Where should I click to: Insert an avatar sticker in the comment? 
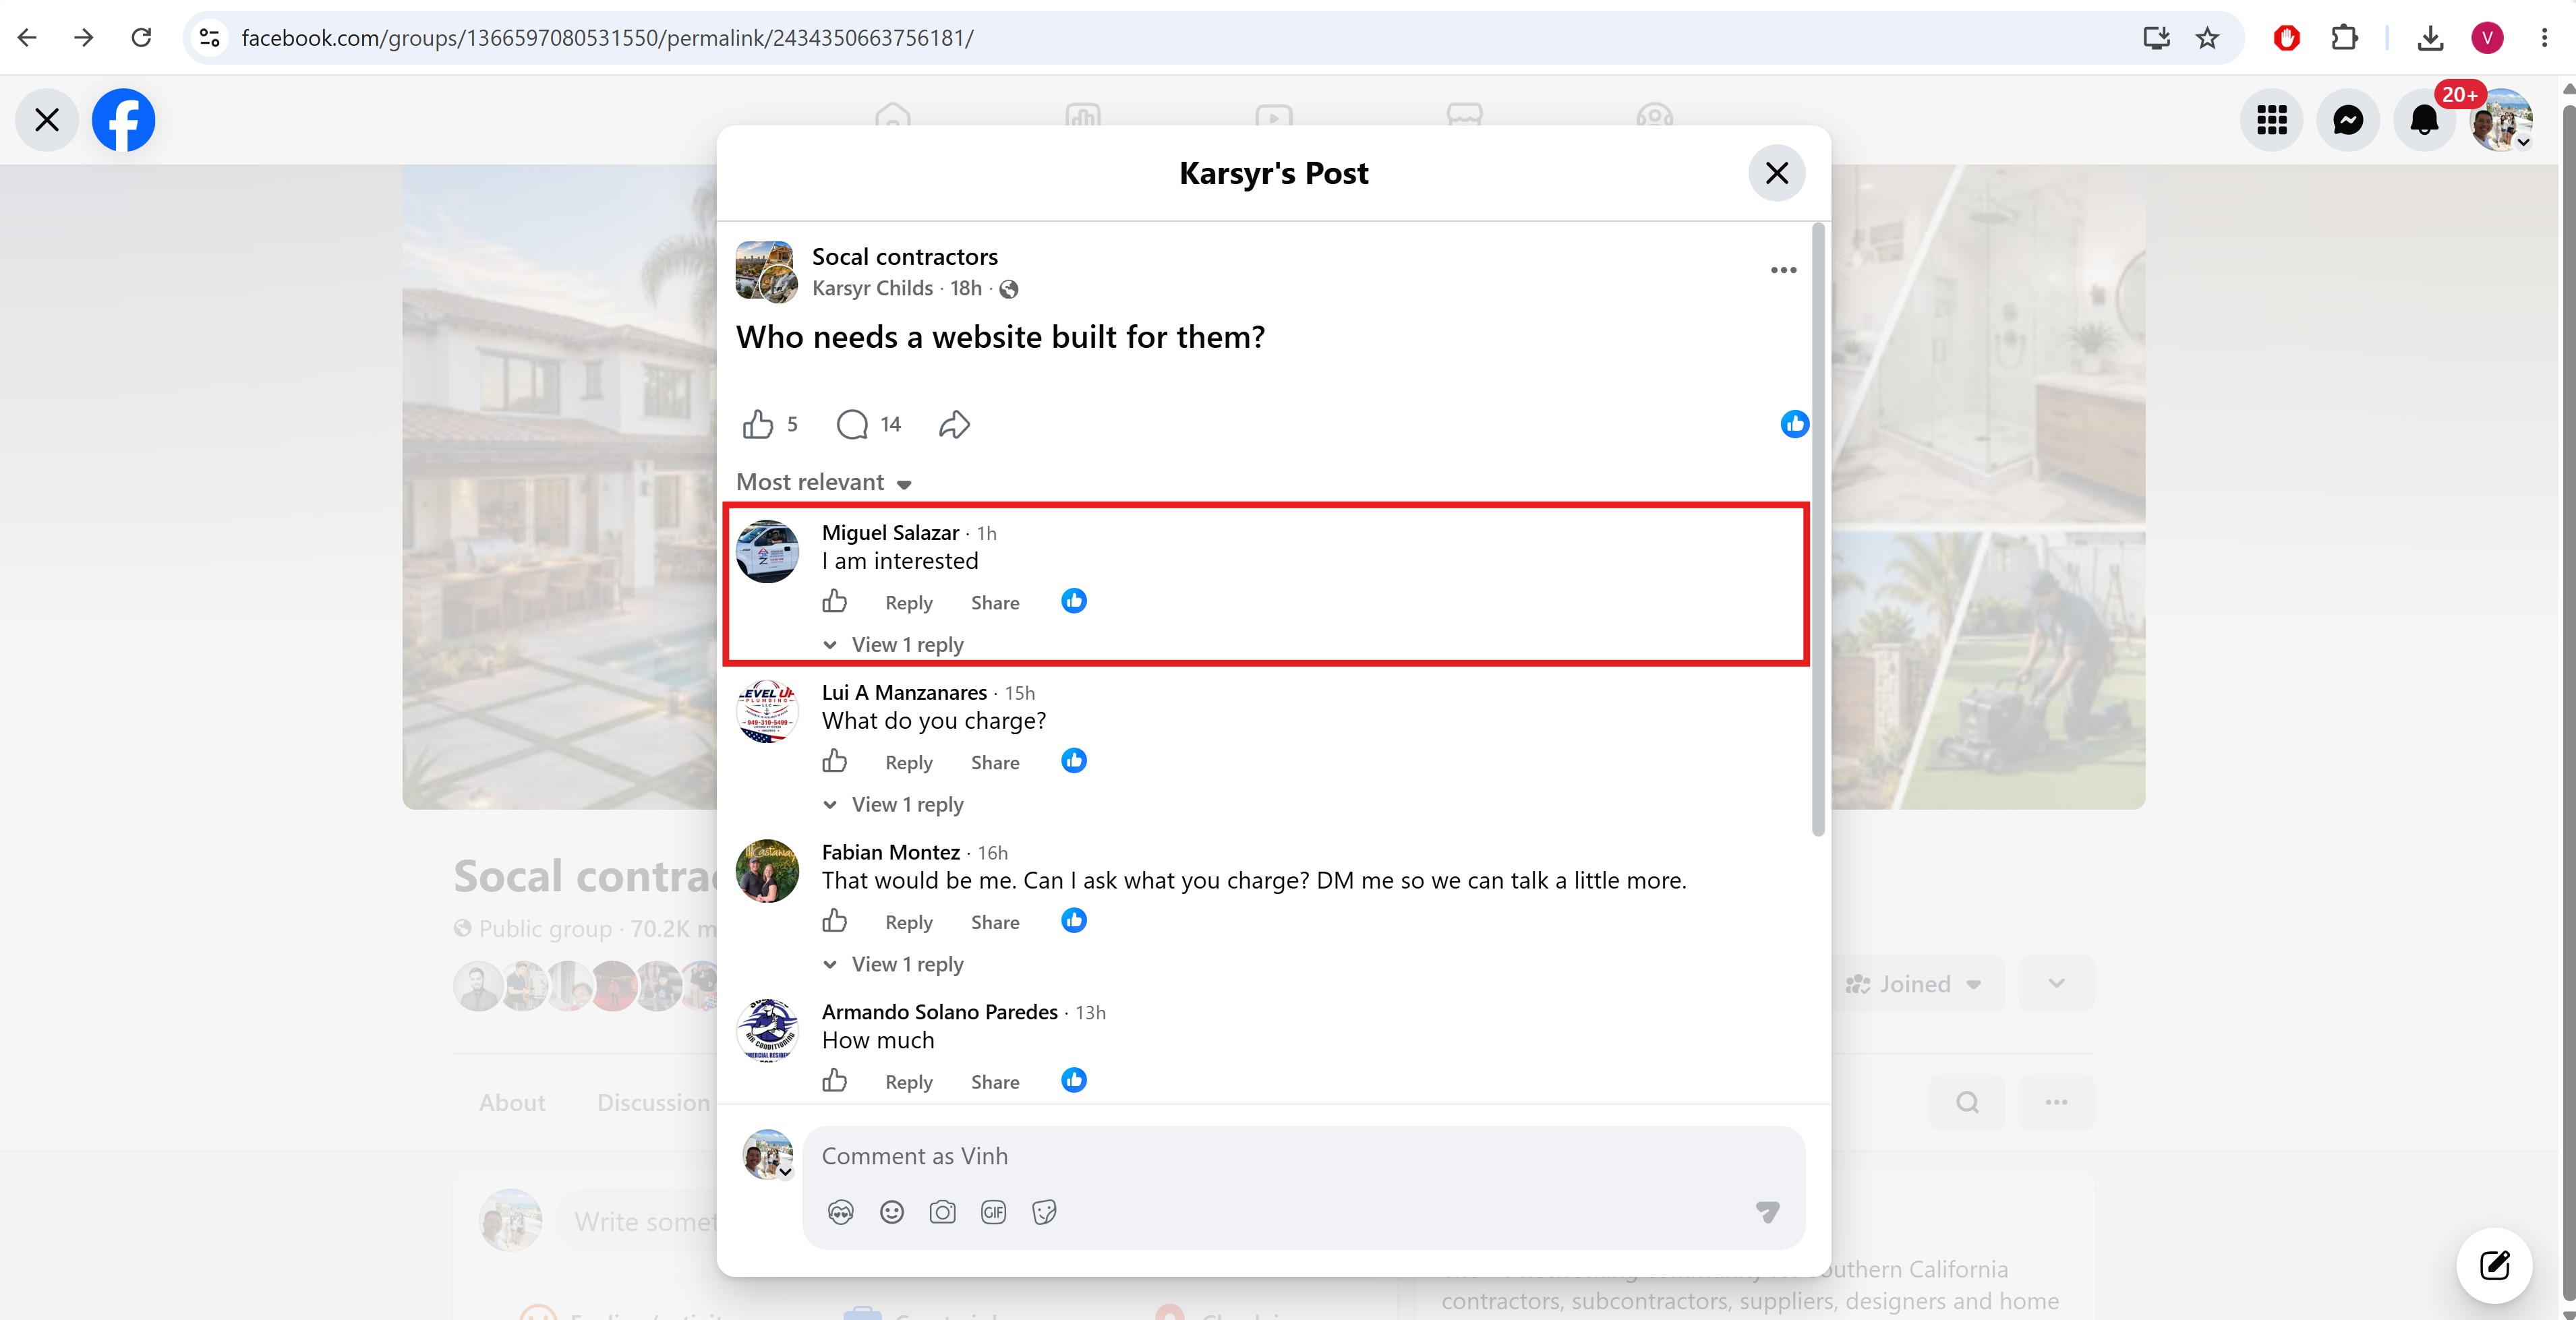840,1213
